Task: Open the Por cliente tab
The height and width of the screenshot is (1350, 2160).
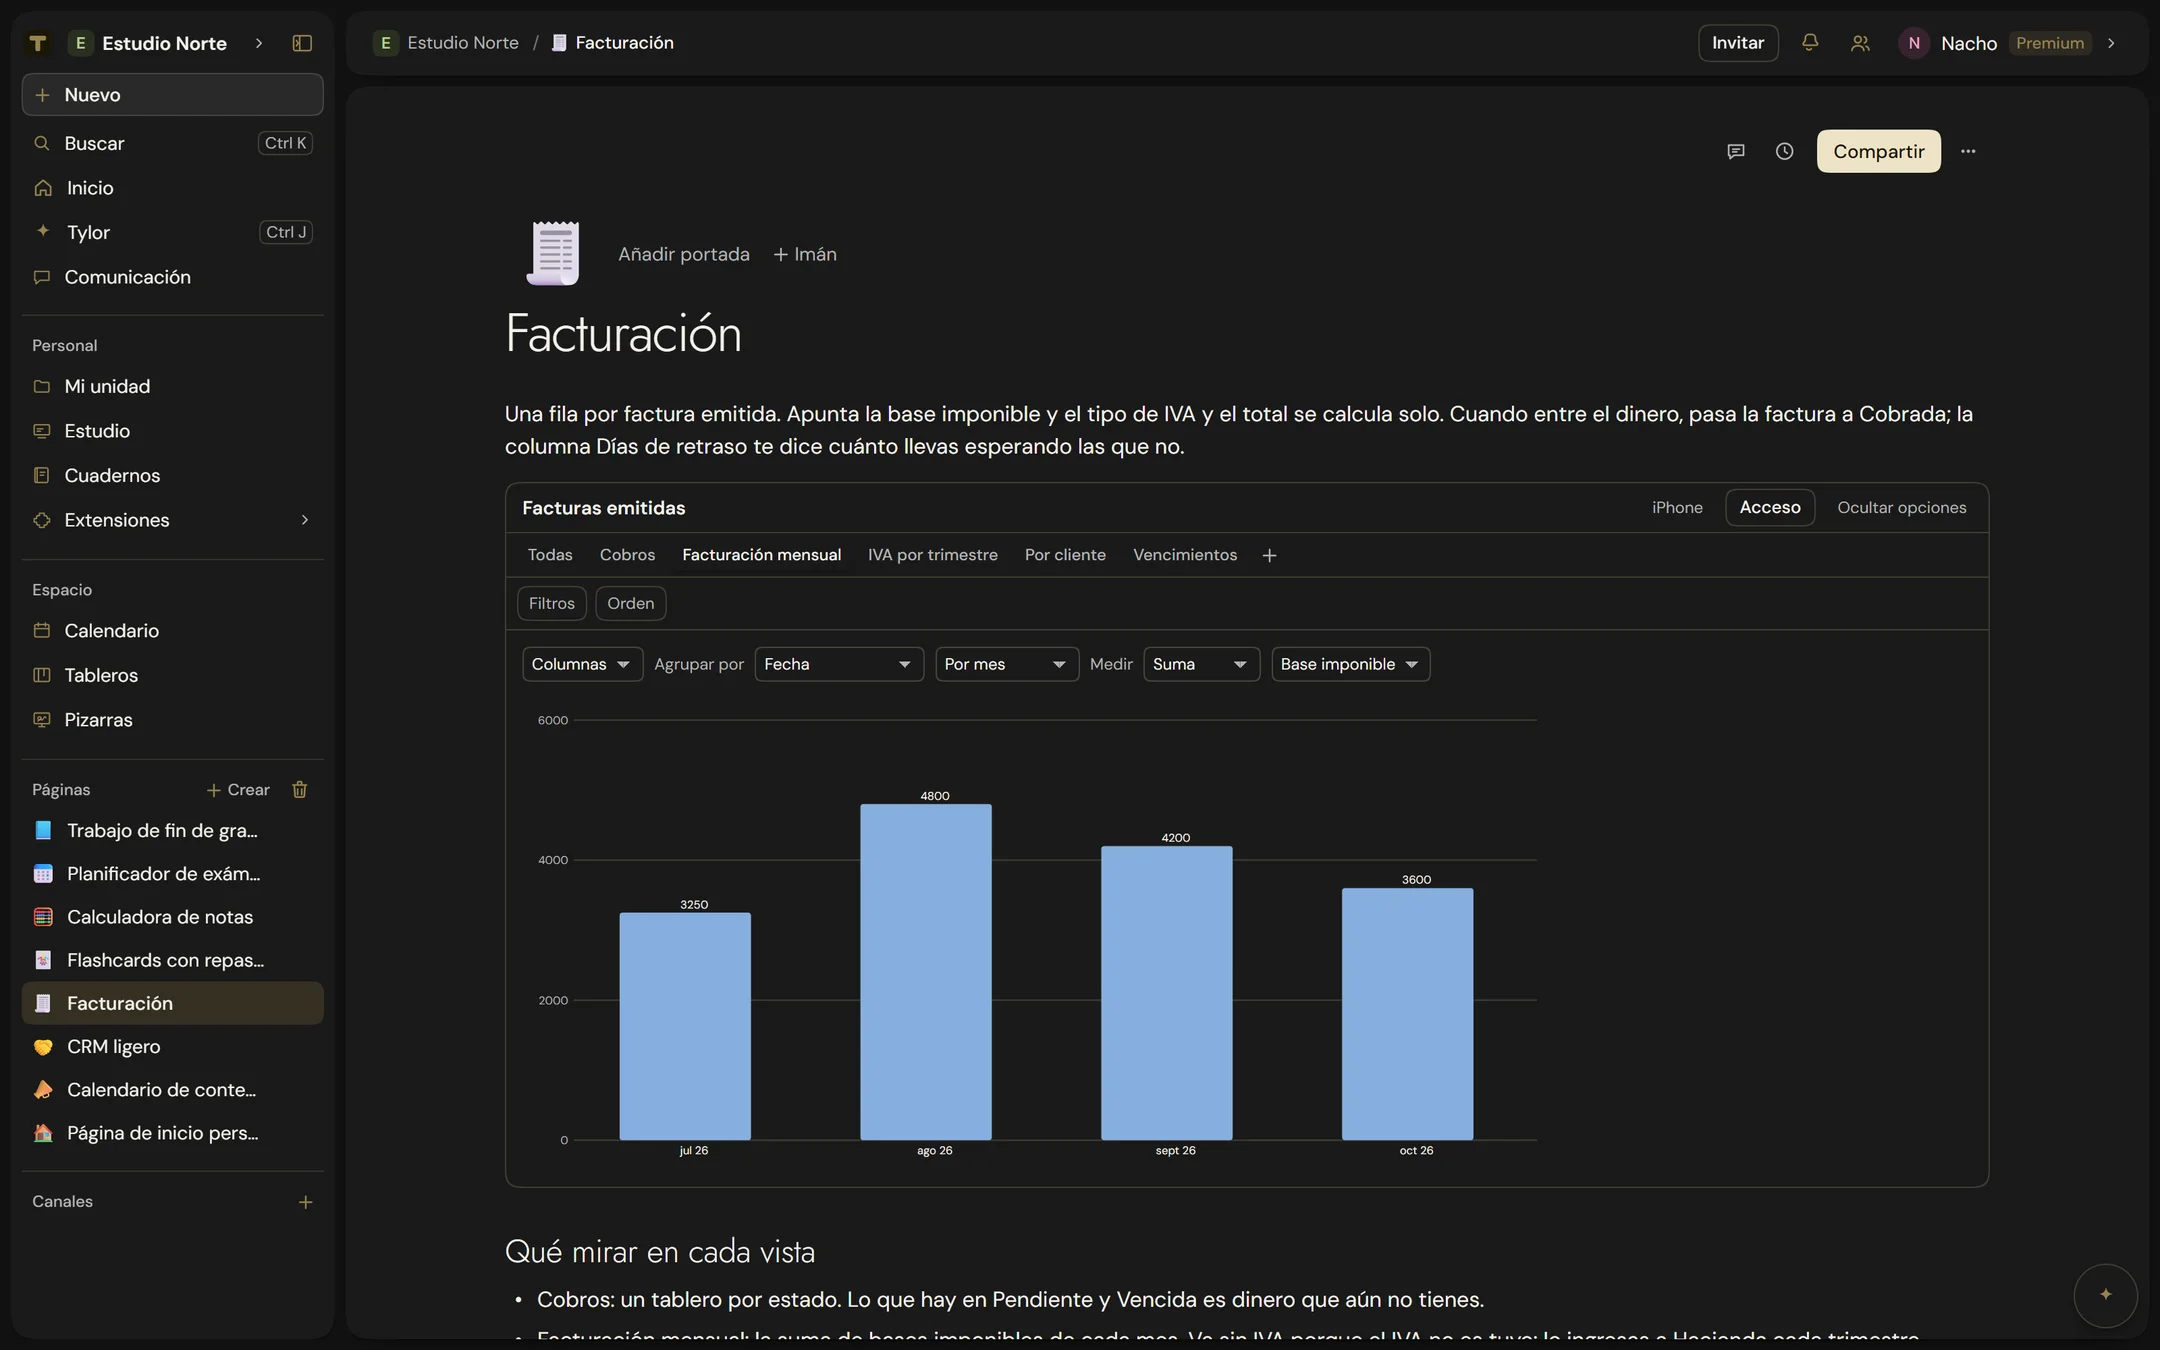Action: tap(1065, 555)
